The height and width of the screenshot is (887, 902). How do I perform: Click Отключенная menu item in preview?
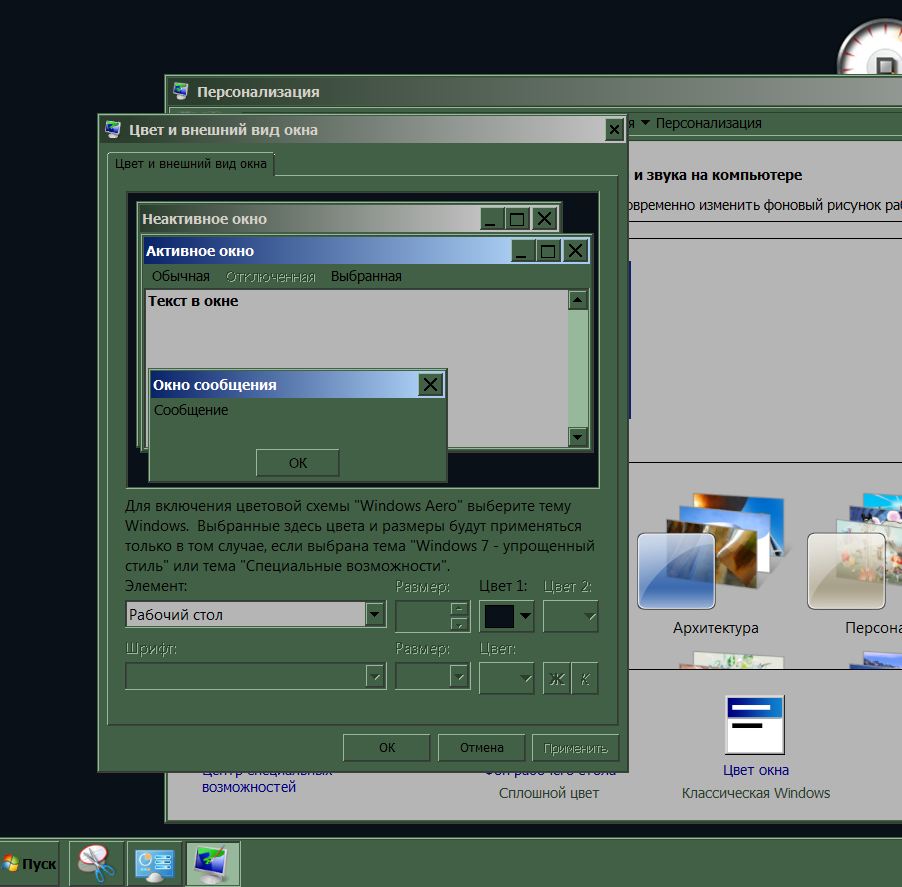[270, 277]
